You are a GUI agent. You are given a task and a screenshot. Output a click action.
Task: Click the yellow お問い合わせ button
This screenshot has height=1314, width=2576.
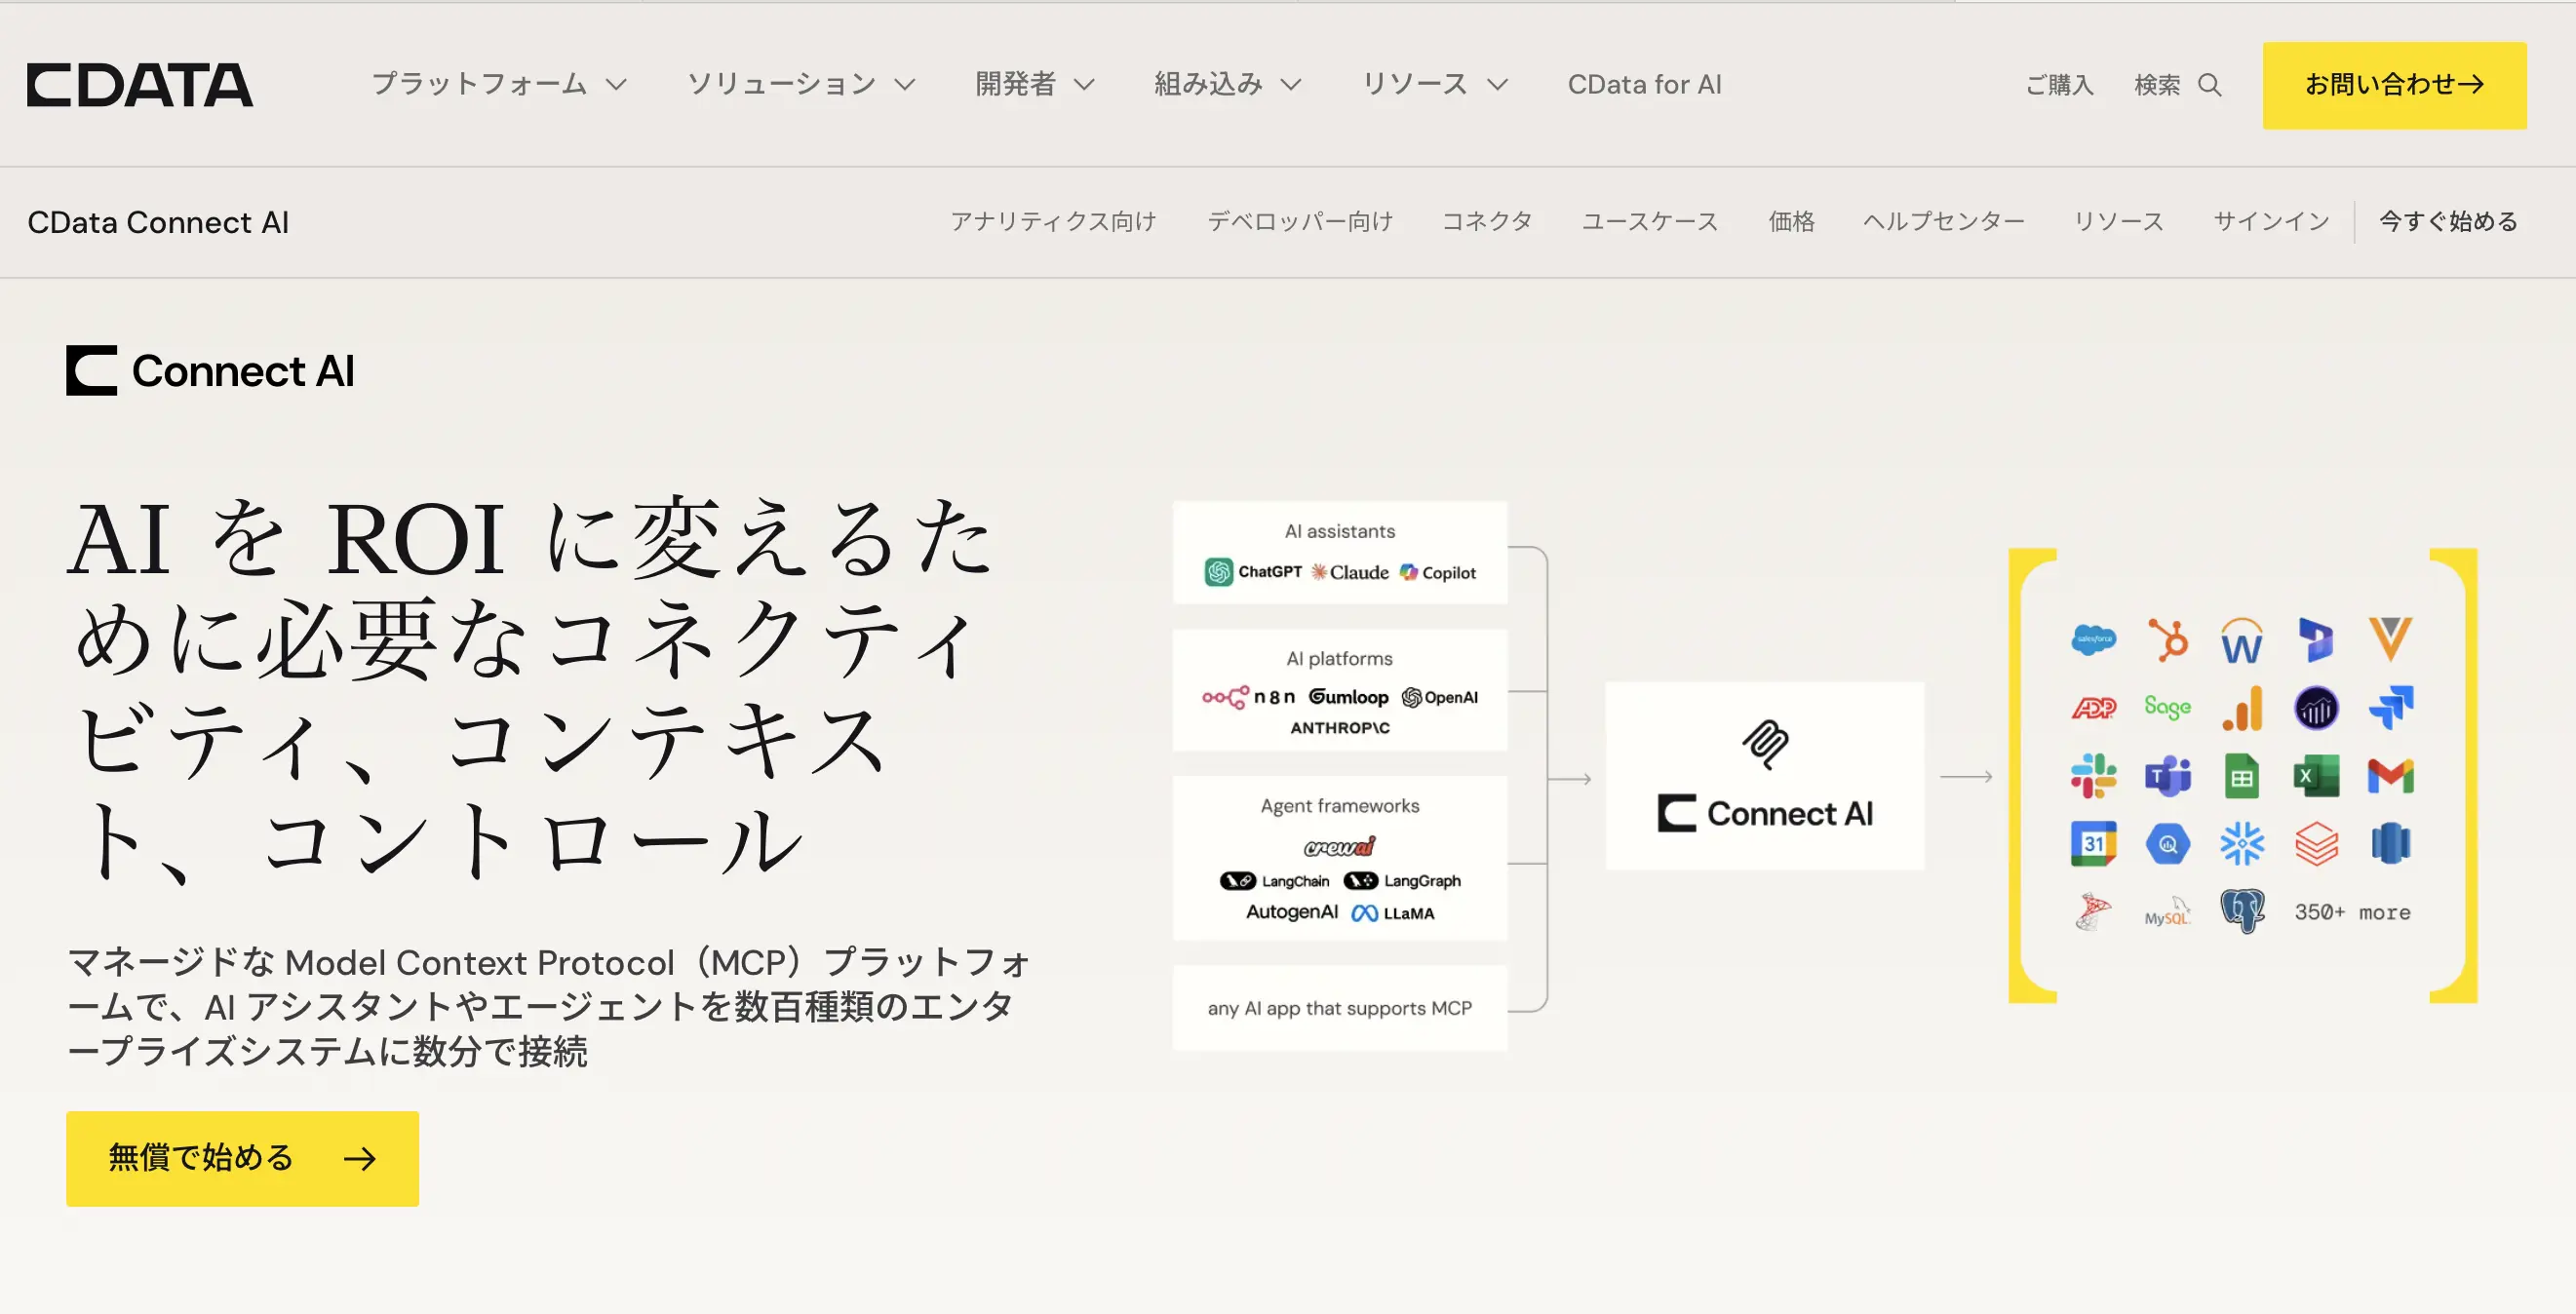pos(2394,85)
